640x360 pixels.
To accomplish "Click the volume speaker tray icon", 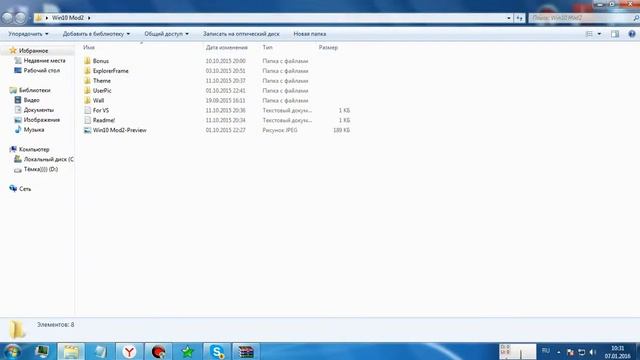I will (593, 352).
